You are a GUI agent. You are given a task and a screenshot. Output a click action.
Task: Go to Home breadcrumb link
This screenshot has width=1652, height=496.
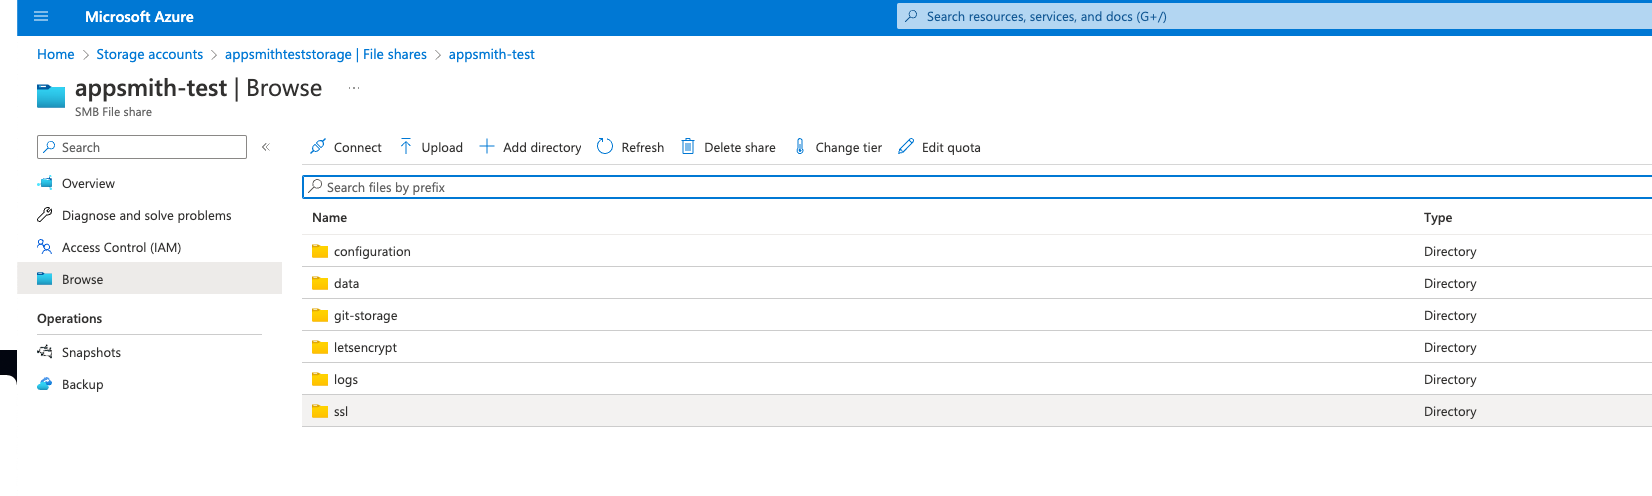pos(56,55)
